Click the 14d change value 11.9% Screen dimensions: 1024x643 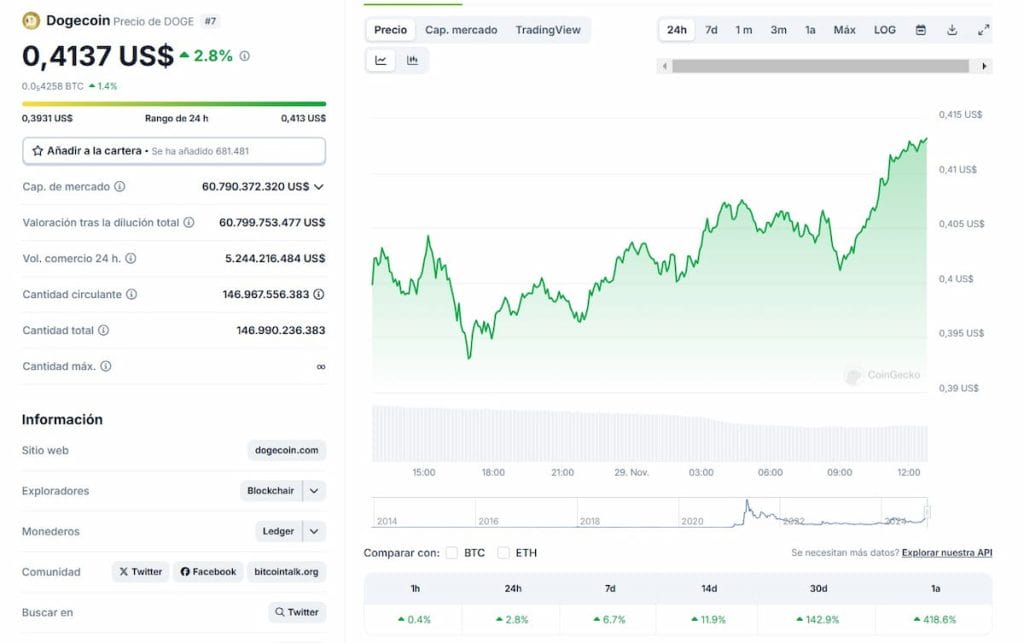[x=708, y=619]
